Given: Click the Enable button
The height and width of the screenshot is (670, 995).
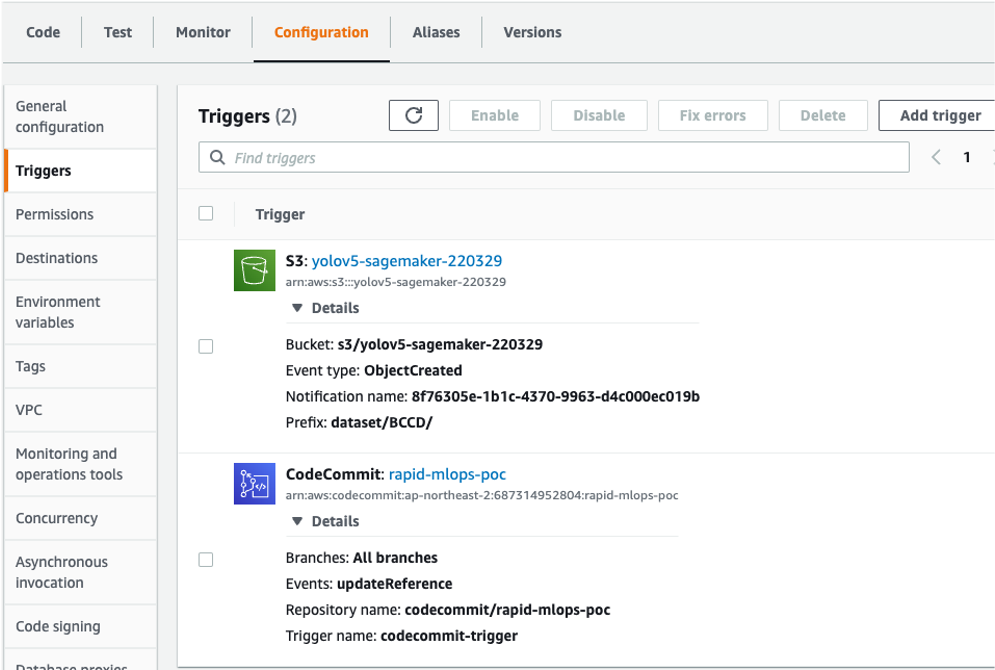Looking at the screenshot, I should pos(495,115).
